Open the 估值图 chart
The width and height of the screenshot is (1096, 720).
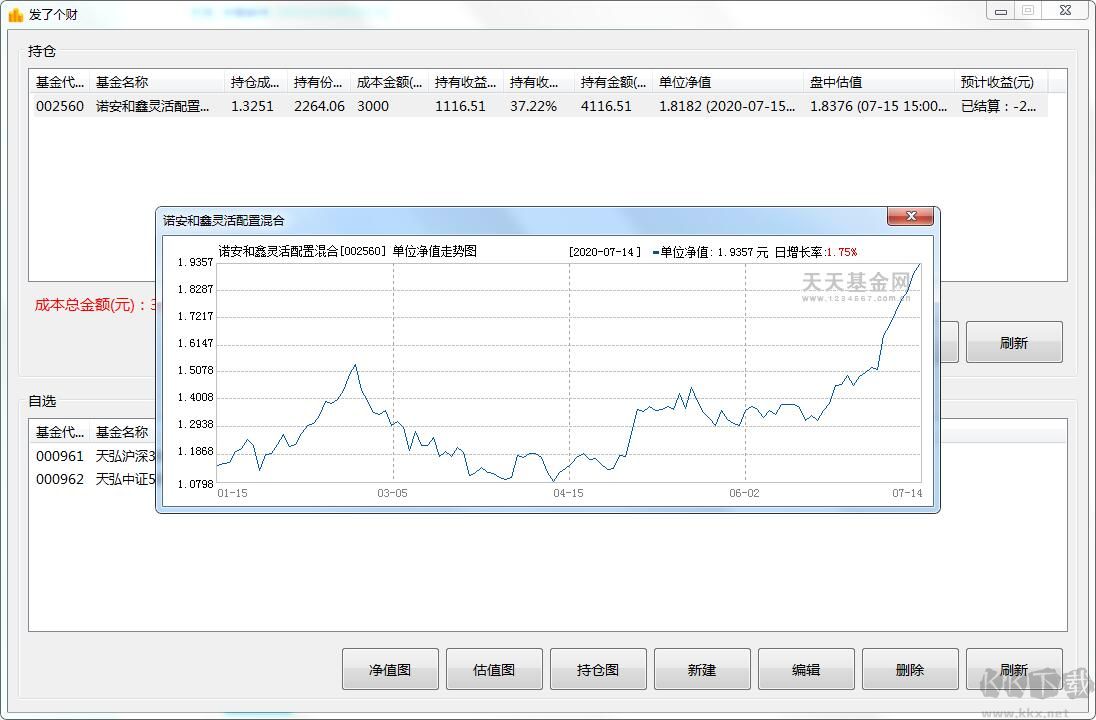tap(494, 669)
